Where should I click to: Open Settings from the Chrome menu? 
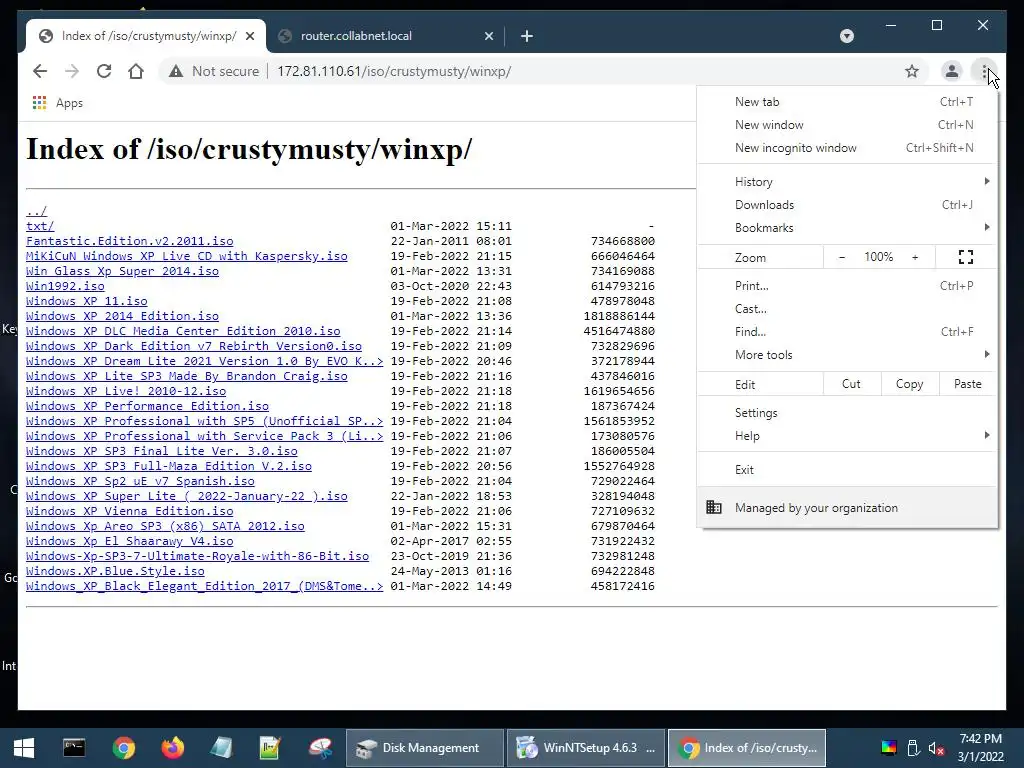[847, 413]
